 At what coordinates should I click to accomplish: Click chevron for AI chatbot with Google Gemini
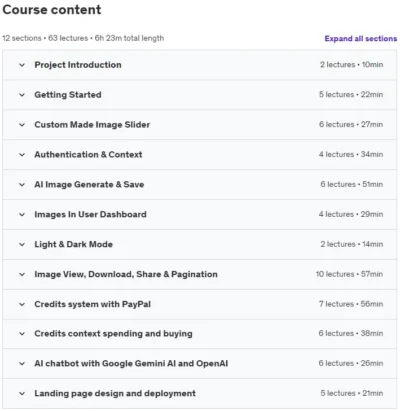click(x=22, y=364)
